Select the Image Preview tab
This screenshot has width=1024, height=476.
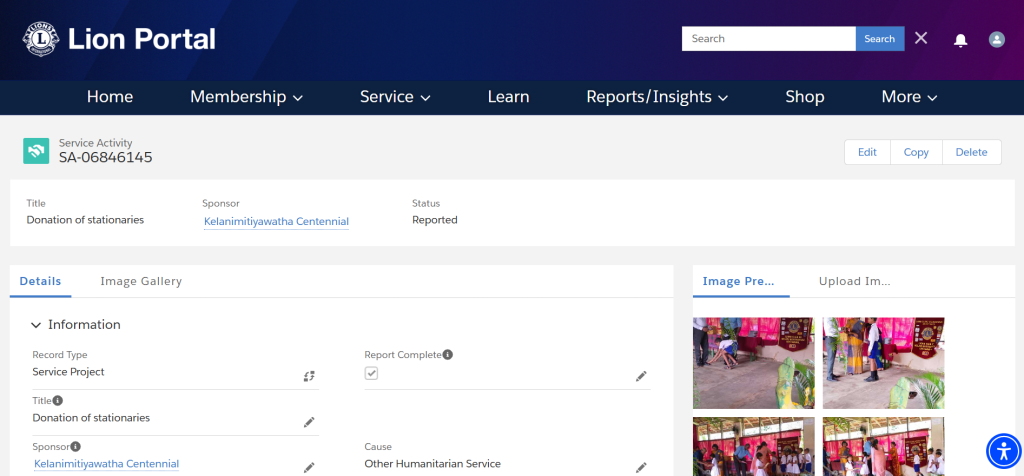tap(739, 281)
